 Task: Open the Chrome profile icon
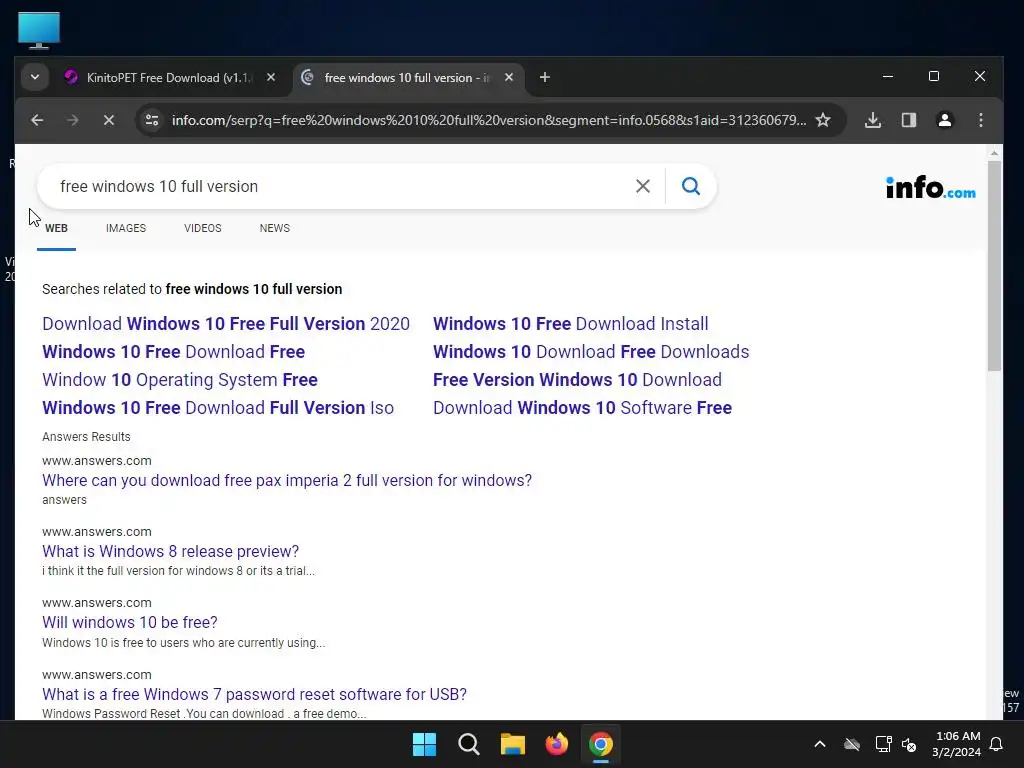(944, 120)
